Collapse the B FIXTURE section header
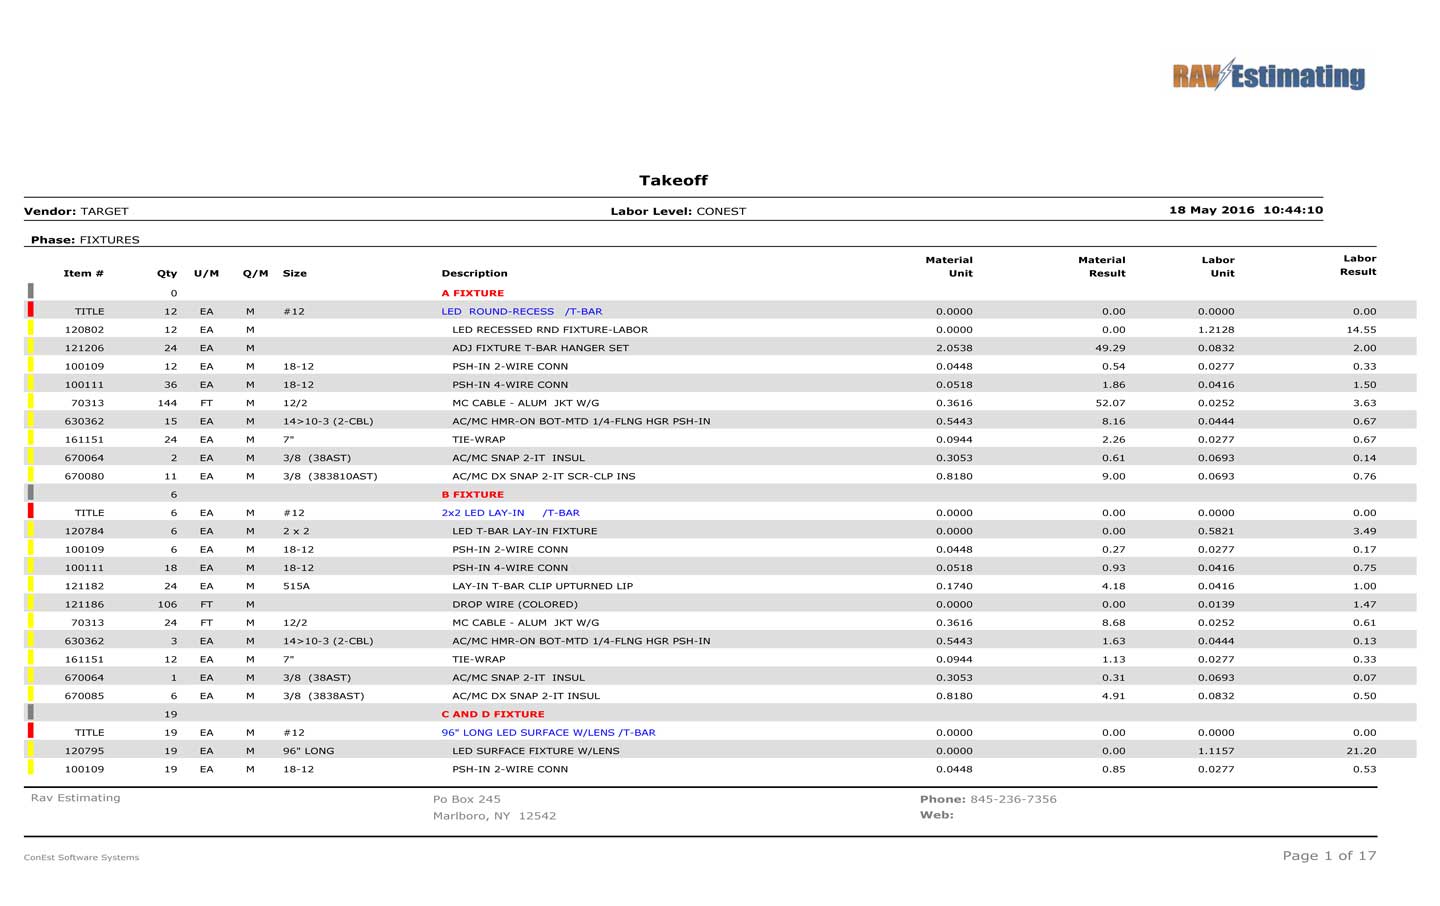 [x=474, y=494]
